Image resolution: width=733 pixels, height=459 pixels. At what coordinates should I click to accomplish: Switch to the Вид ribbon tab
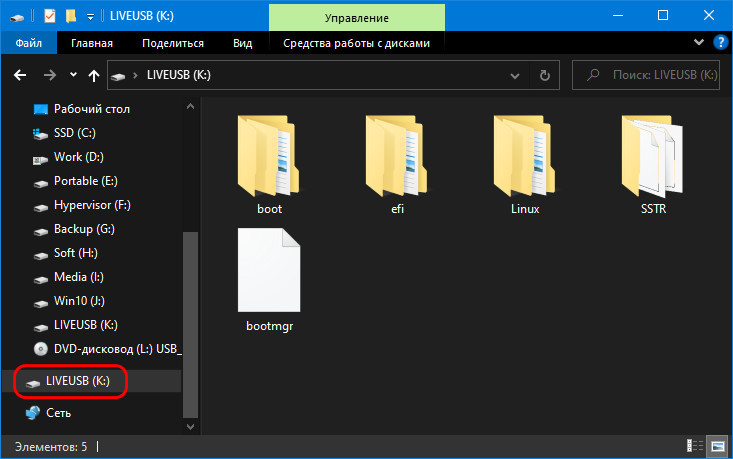point(243,43)
